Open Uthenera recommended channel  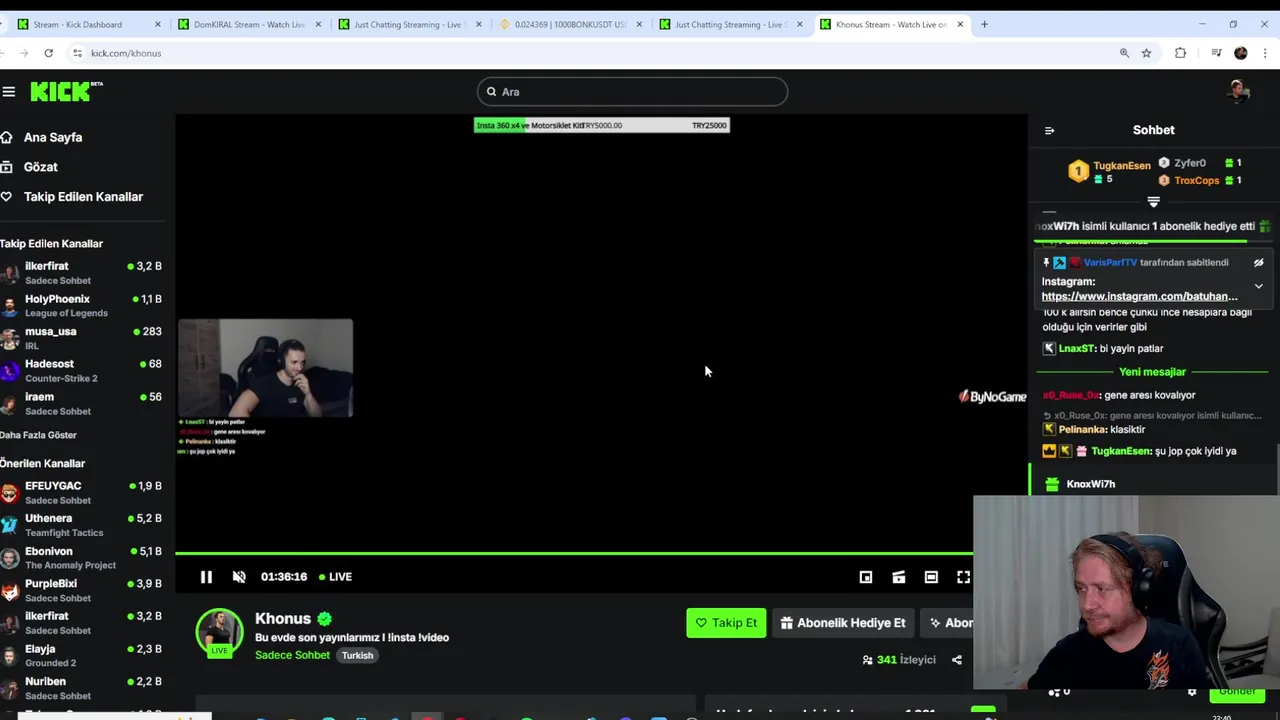pos(82,525)
